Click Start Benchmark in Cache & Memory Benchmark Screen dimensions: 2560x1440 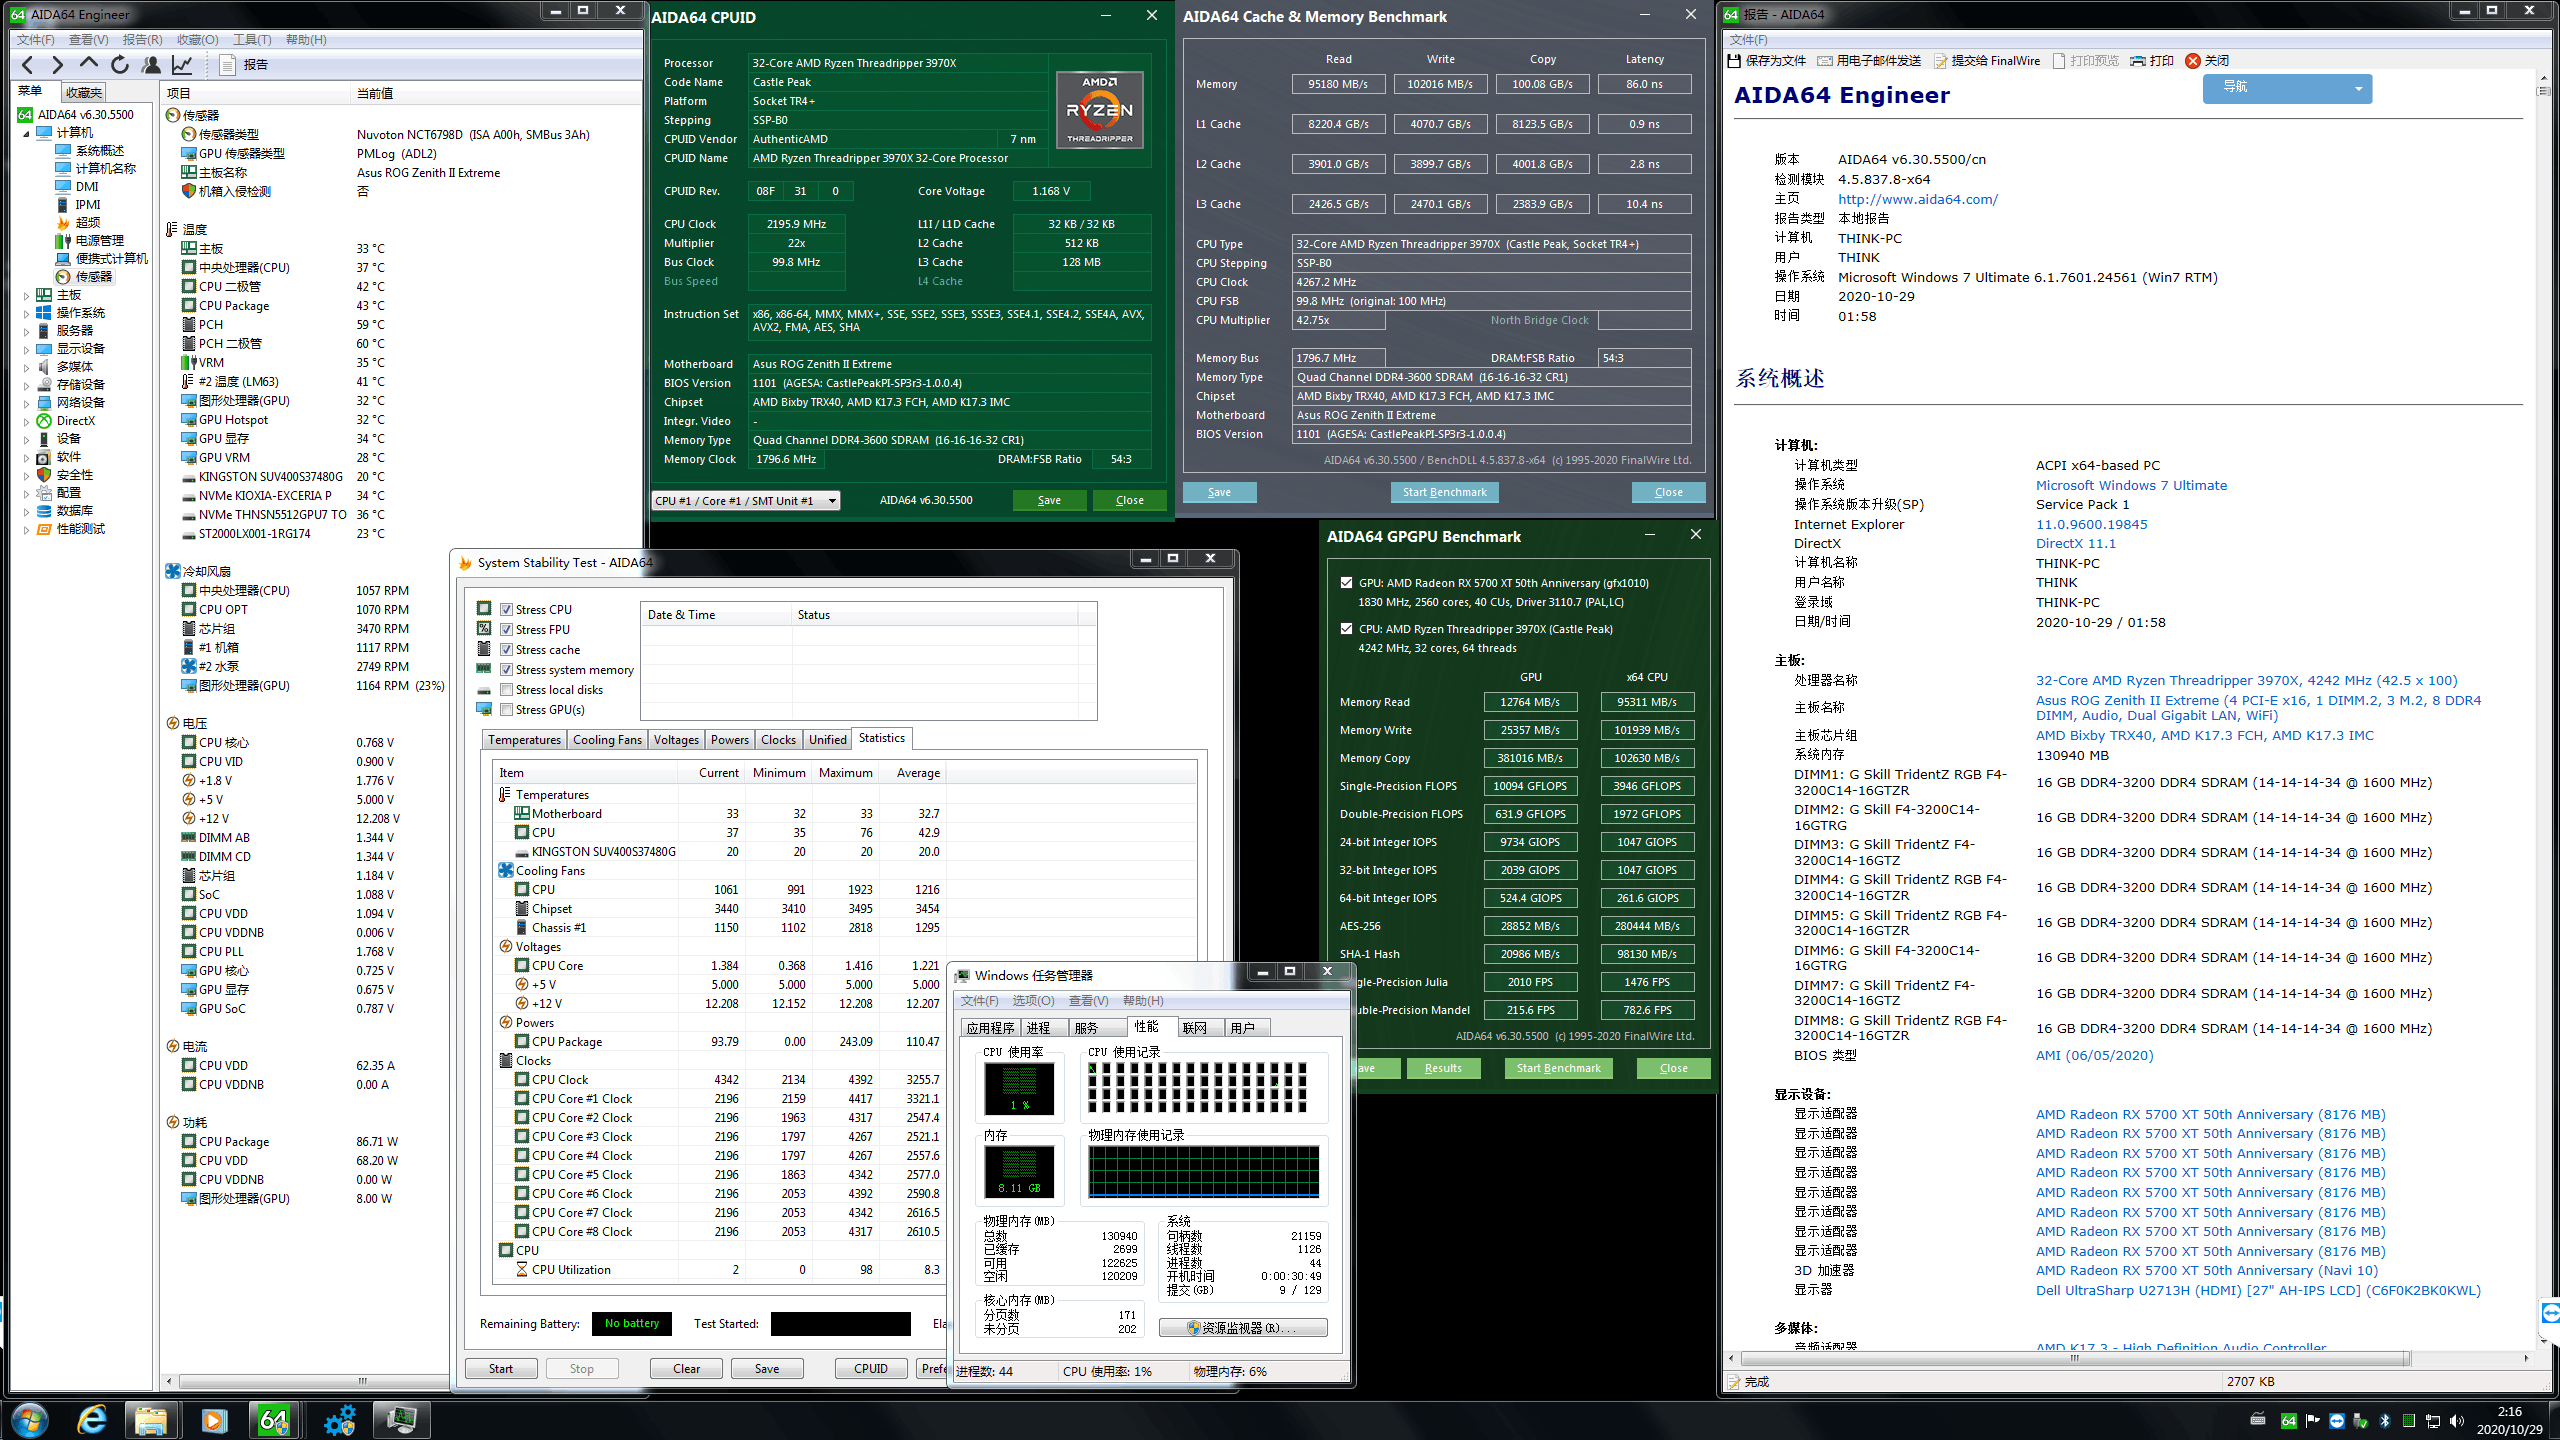pyautogui.click(x=1444, y=492)
